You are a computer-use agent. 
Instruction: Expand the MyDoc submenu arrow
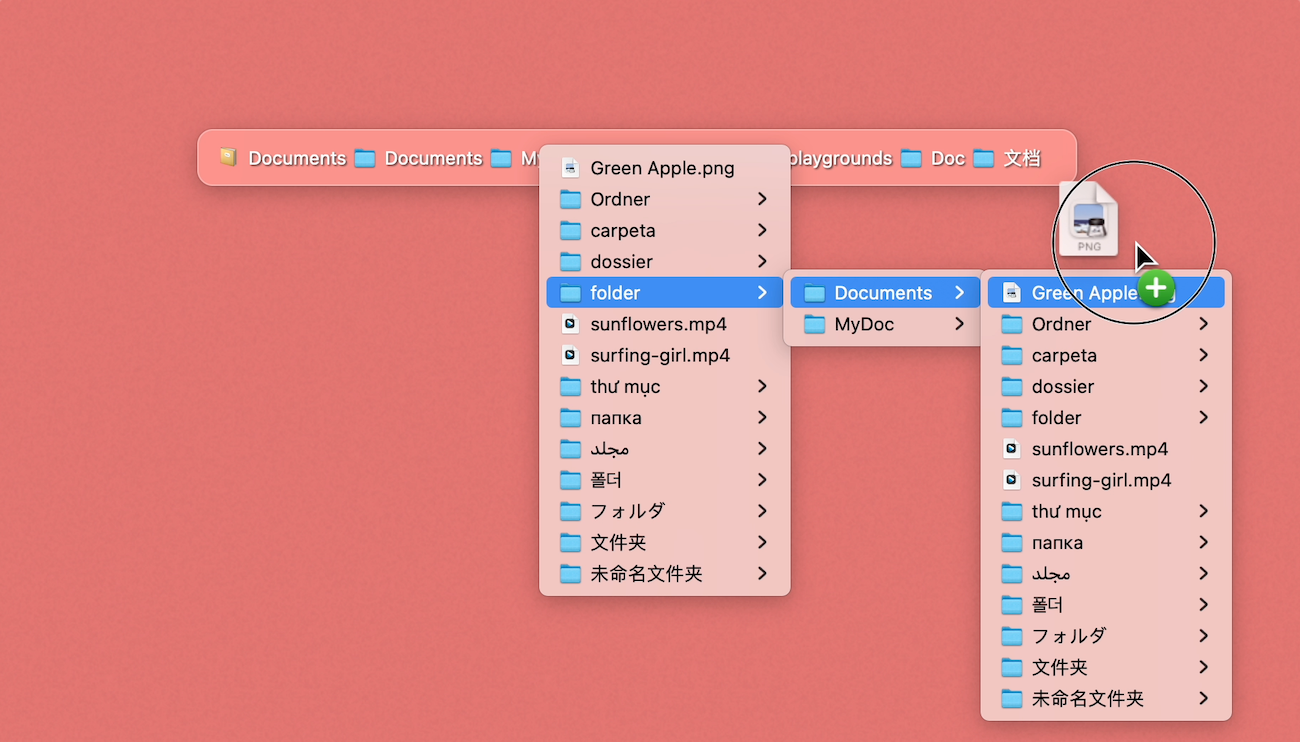click(959, 324)
